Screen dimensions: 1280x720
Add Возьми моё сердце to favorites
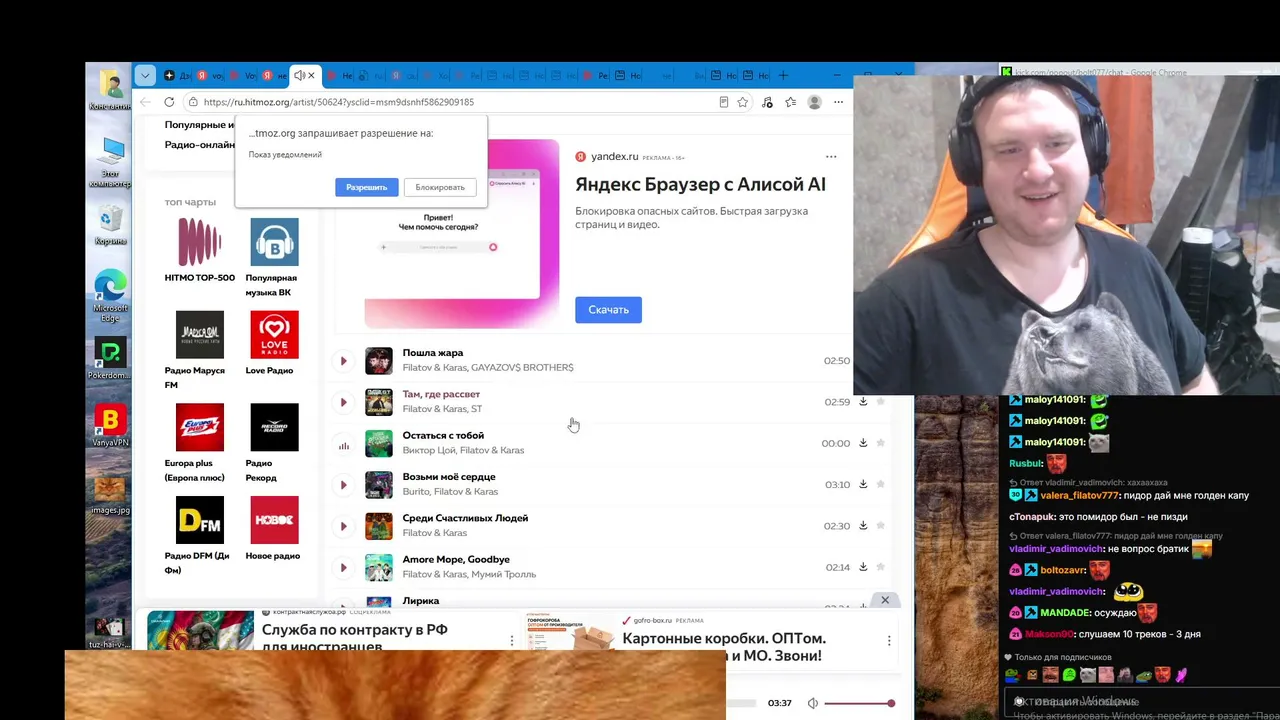tap(881, 484)
